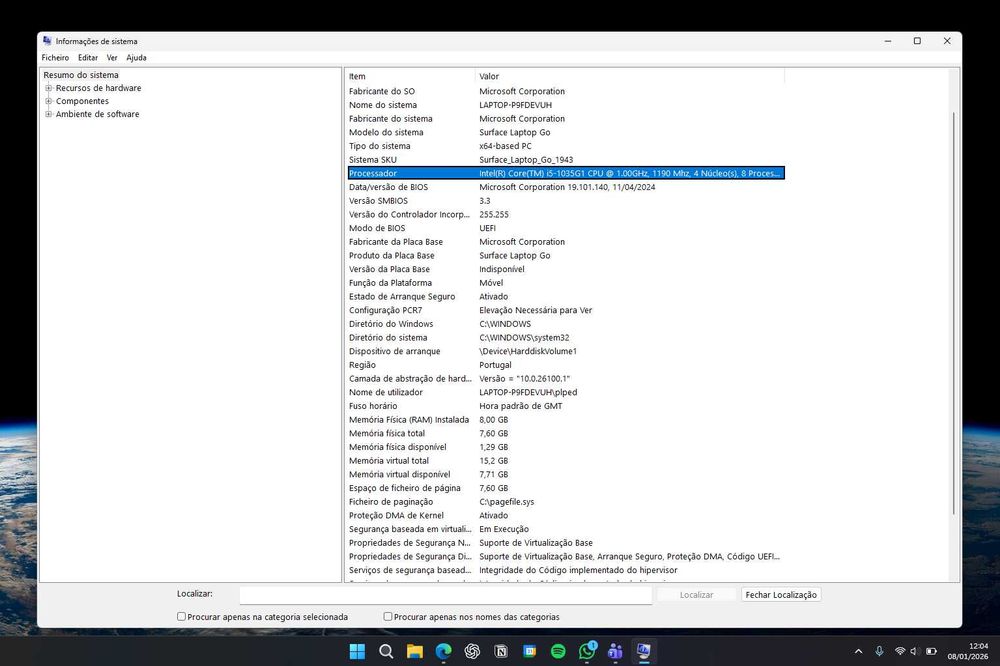The width and height of the screenshot is (1000, 666).
Task: Expand the Componentes tree node
Action: click(x=48, y=101)
